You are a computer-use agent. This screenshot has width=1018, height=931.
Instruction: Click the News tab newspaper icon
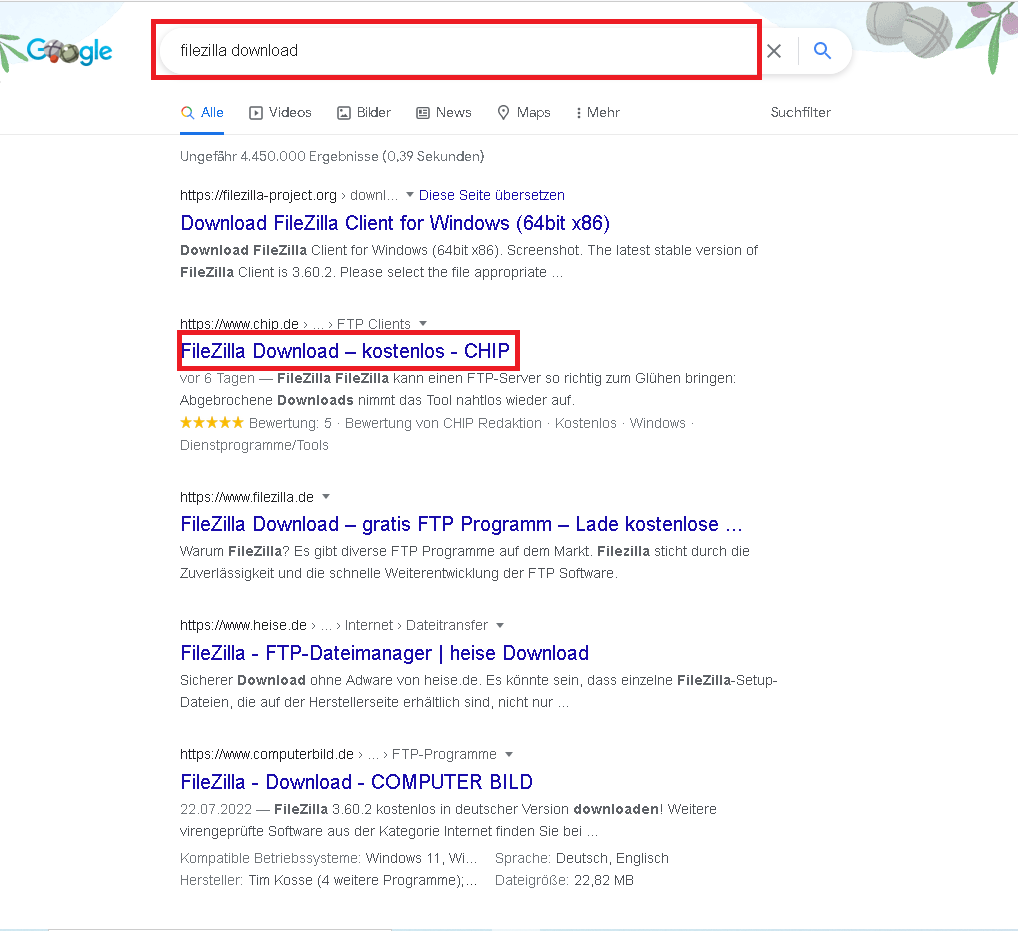tap(423, 113)
